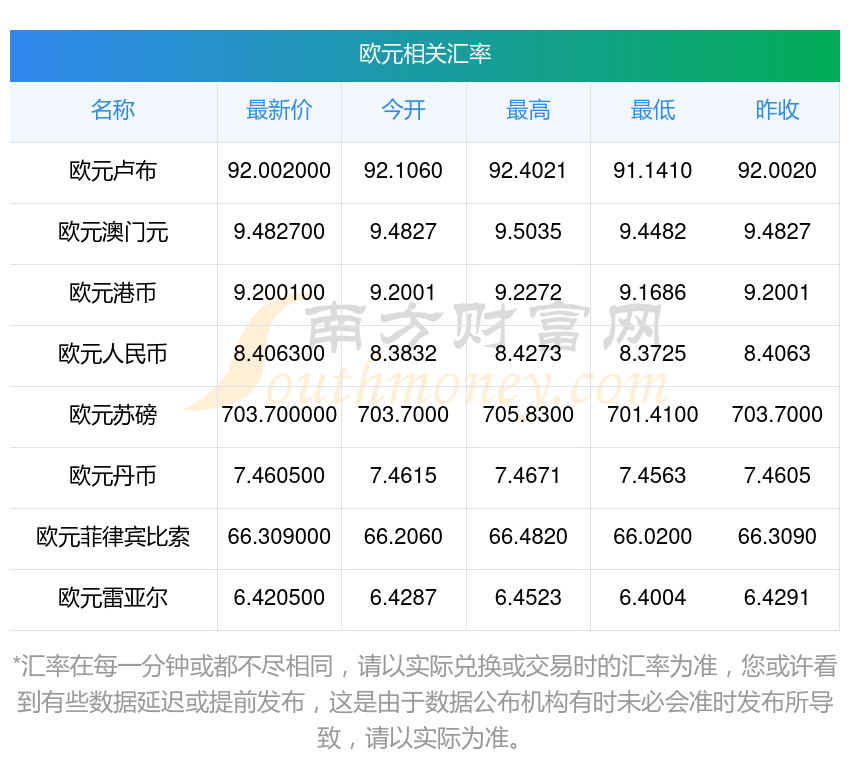Select the 最高 column header
The width and height of the screenshot is (850, 769).
coord(528,110)
